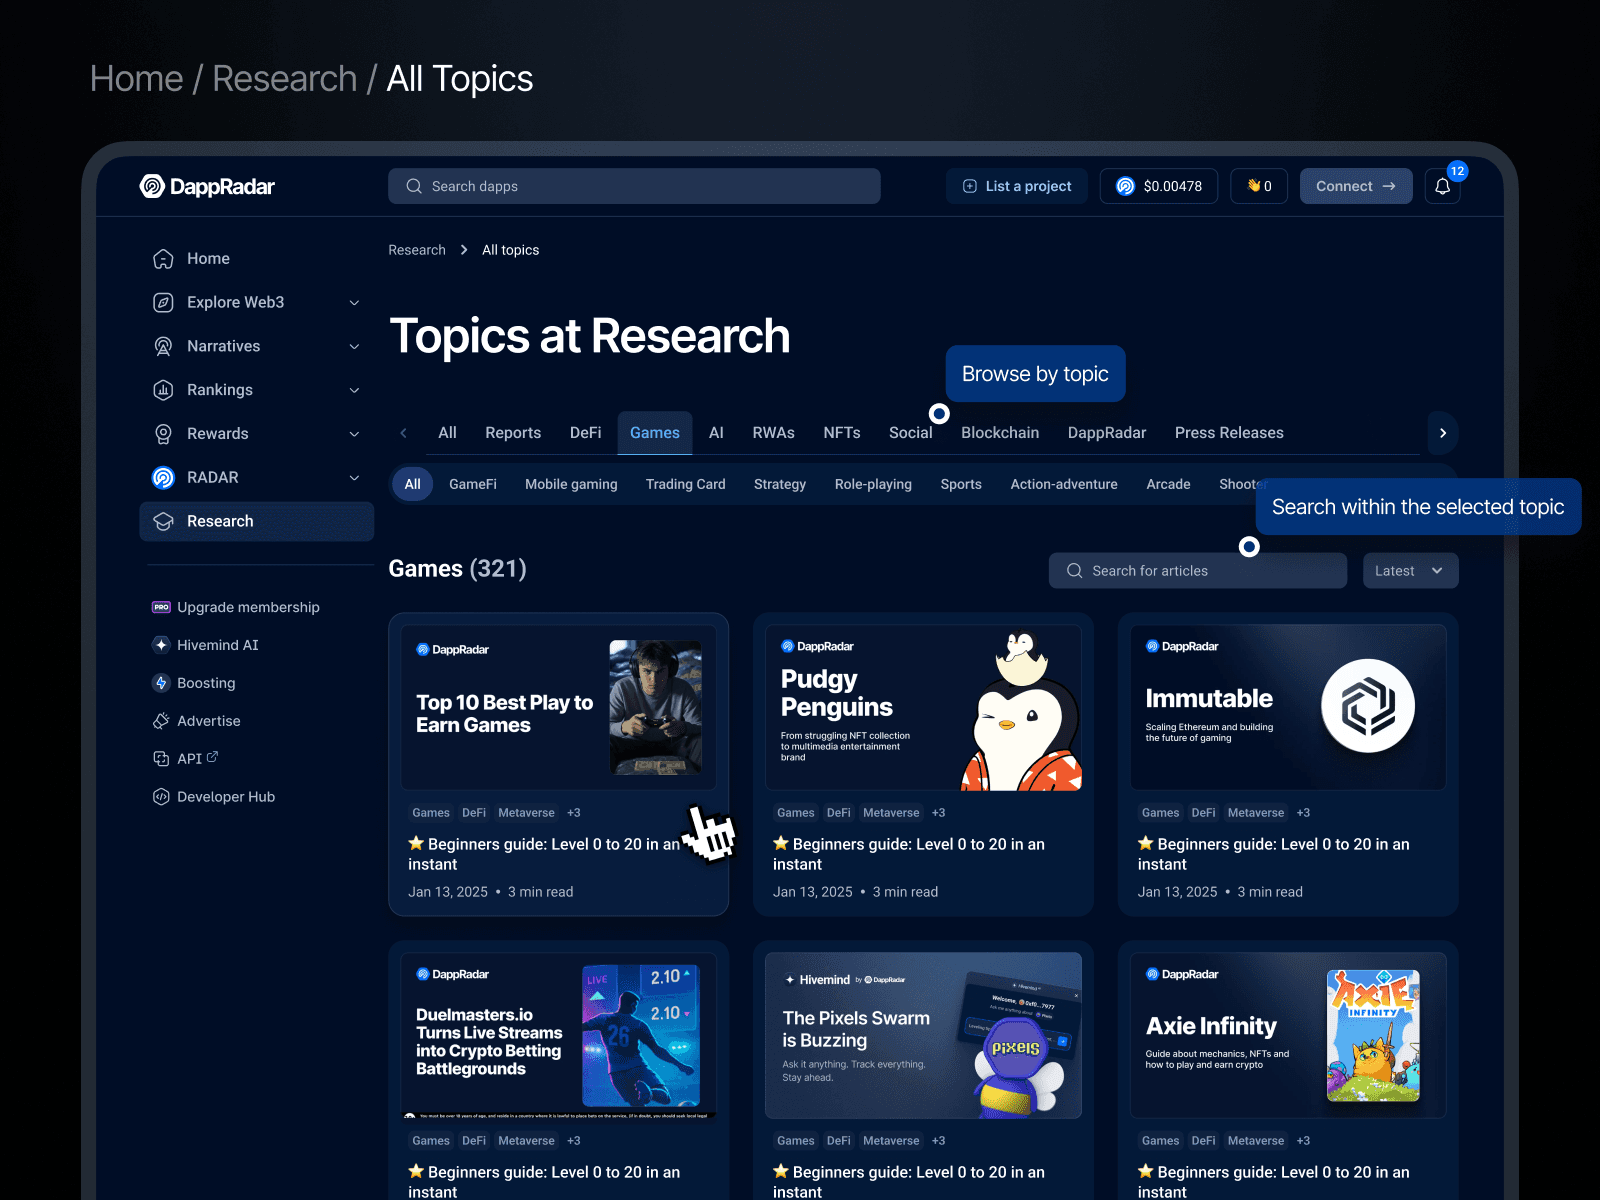1600x1200 pixels.
Task: Click the Explore Web3 compass icon
Action: click(x=163, y=302)
